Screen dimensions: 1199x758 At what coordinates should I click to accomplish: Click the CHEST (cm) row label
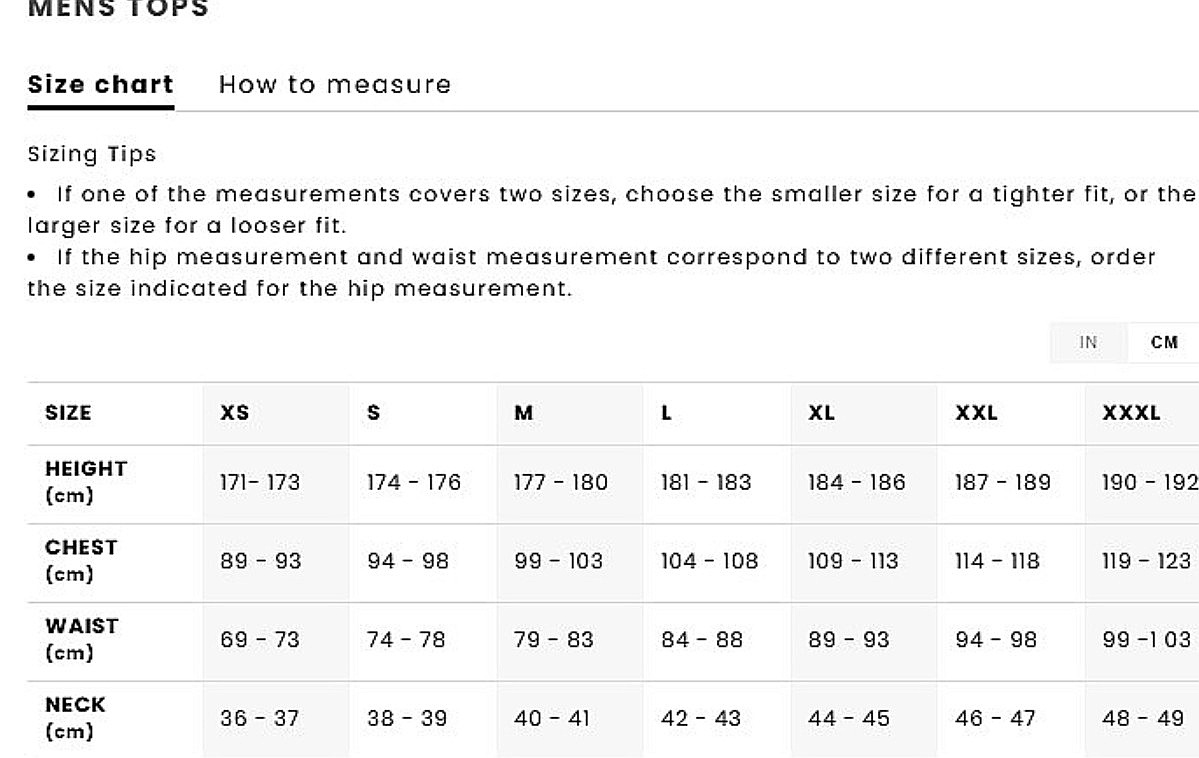click(x=81, y=561)
